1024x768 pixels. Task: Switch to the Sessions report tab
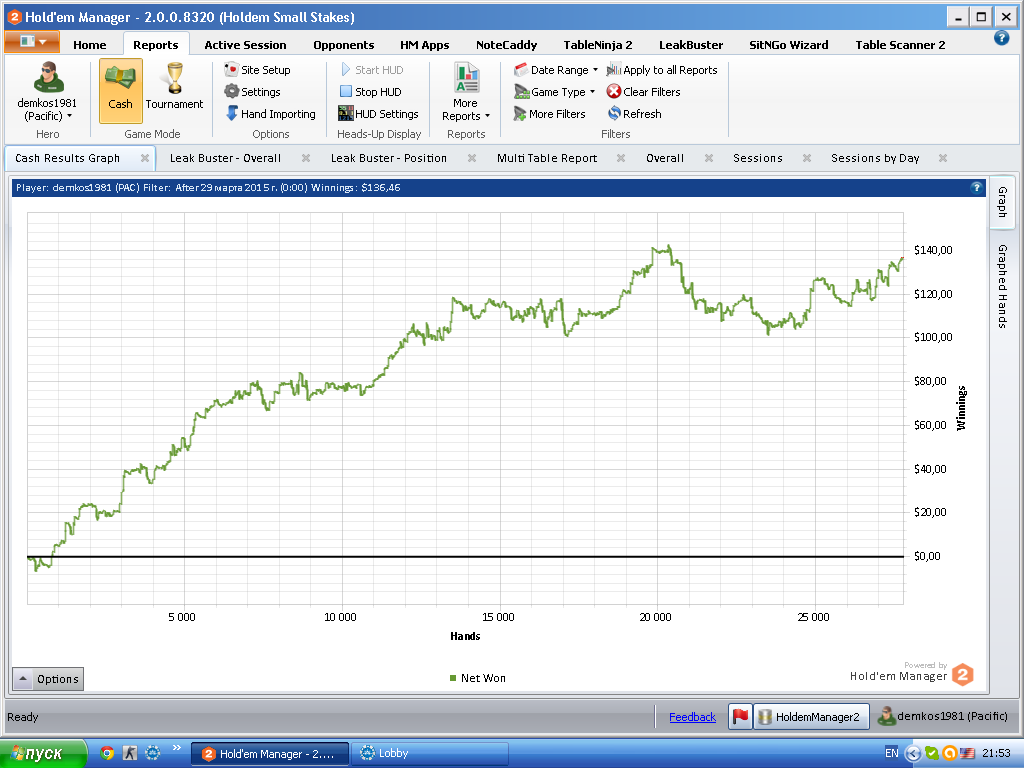coord(758,158)
